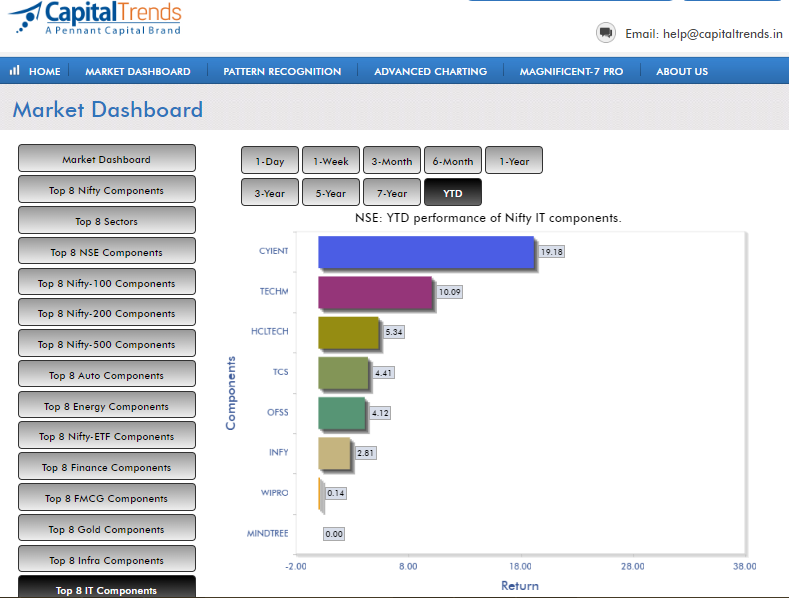Open the ABOUT US menu item
The image size is (789, 598).
(x=682, y=71)
